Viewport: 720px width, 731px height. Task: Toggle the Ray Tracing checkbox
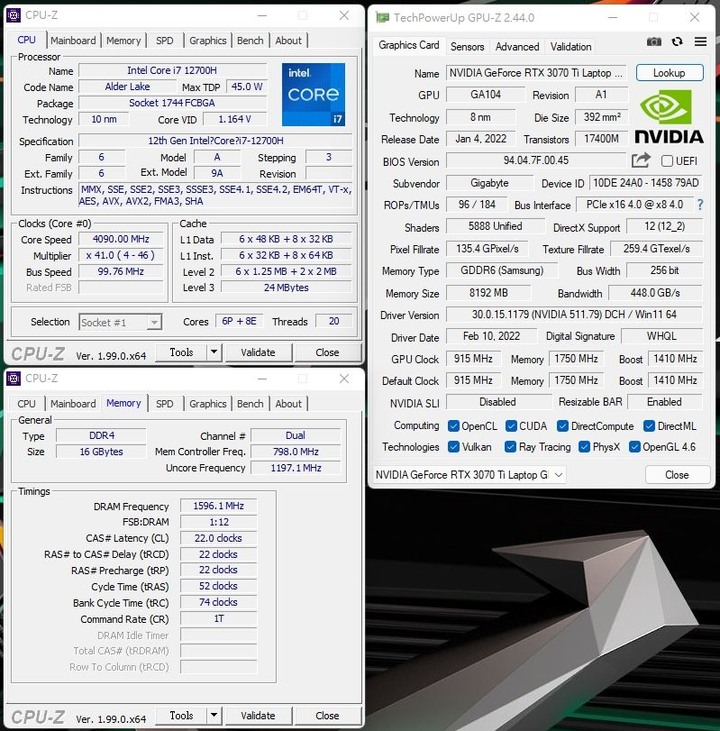coord(510,447)
